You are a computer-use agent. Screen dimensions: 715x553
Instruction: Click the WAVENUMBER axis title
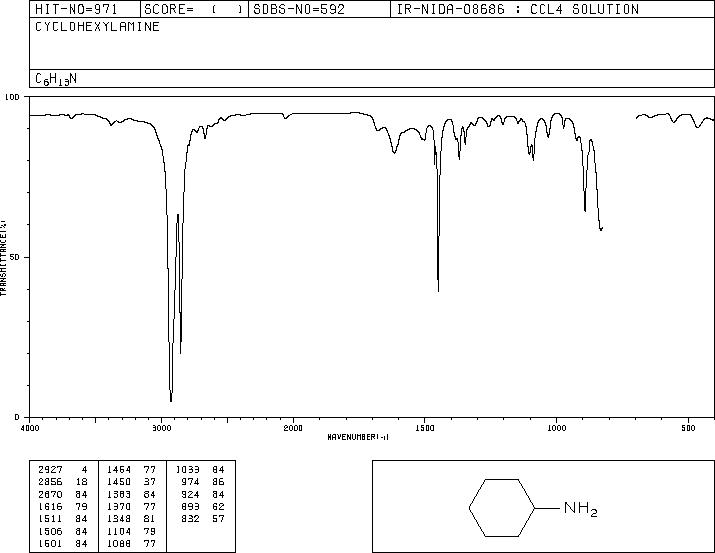(x=358, y=437)
